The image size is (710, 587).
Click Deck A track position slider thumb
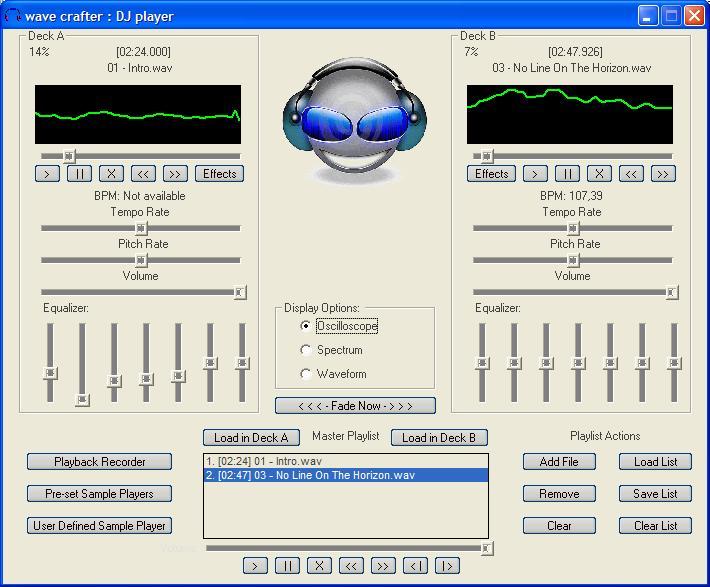pyautogui.click(x=69, y=156)
